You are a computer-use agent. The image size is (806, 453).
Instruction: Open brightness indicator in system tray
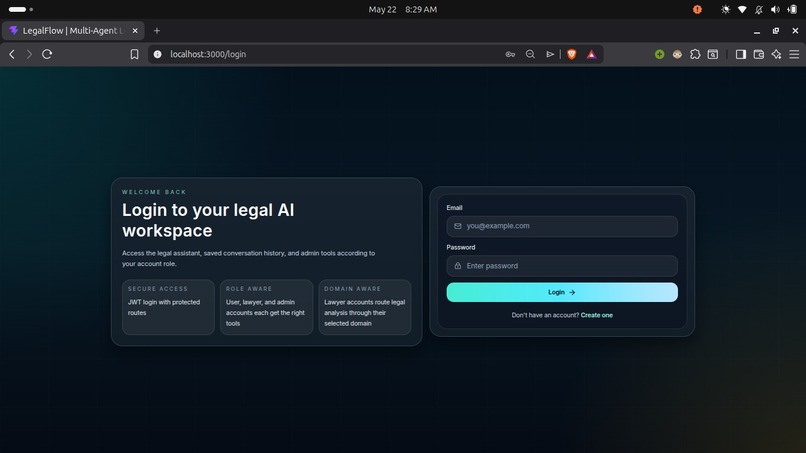coord(725,9)
